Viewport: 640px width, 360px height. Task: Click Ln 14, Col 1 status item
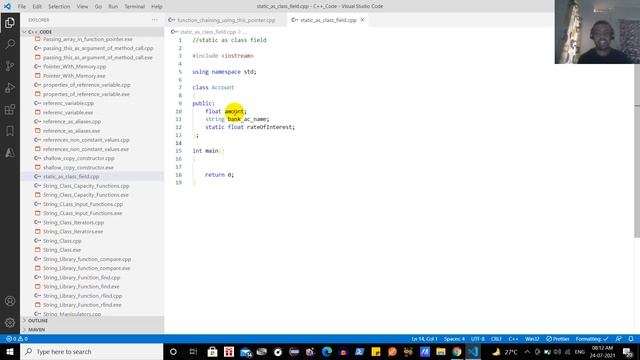pos(424,339)
